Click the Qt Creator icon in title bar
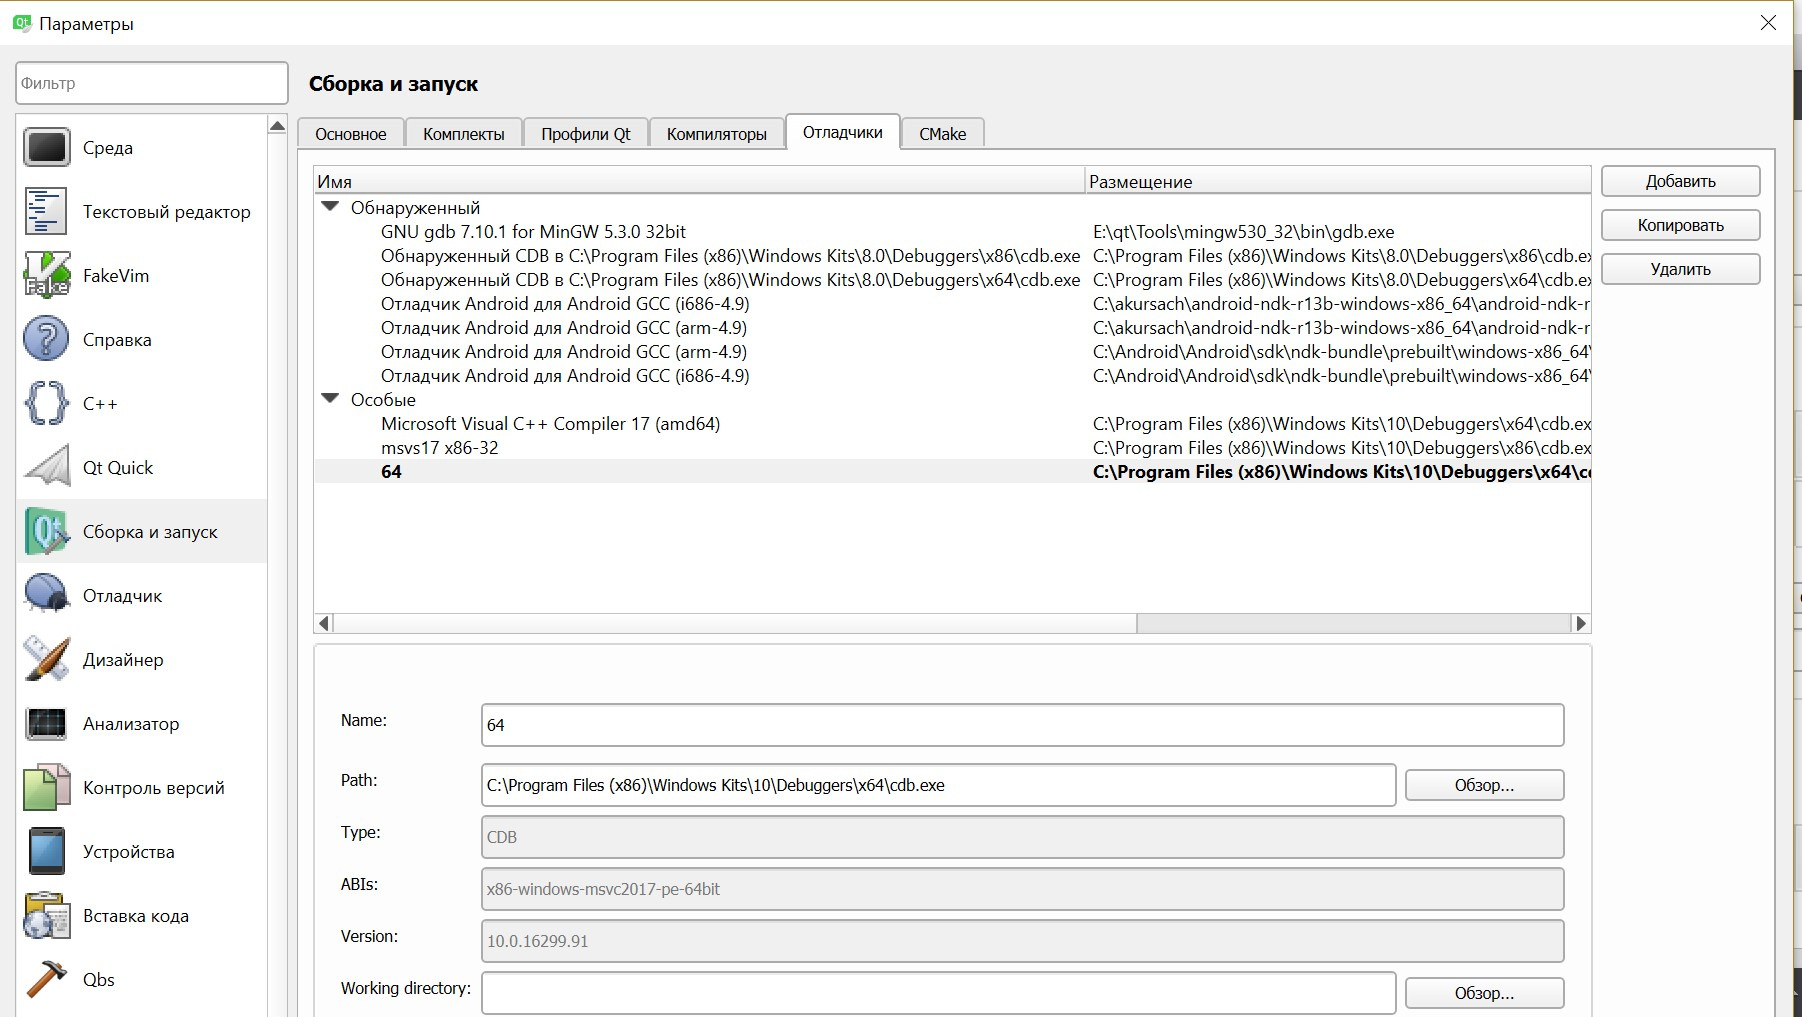This screenshot has height=1017, width=1802. (21, 23)
